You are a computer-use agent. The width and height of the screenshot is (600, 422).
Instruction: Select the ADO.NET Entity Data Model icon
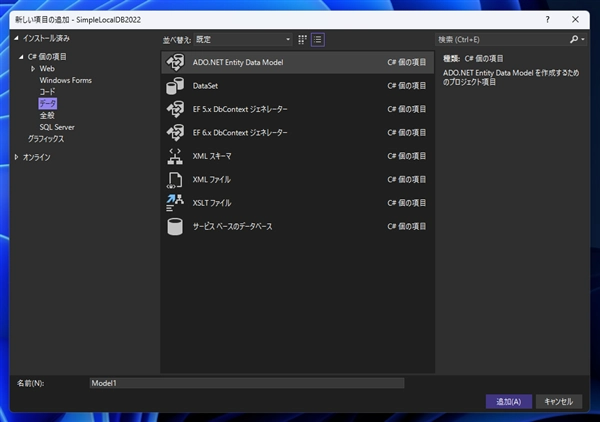point(175,62)
